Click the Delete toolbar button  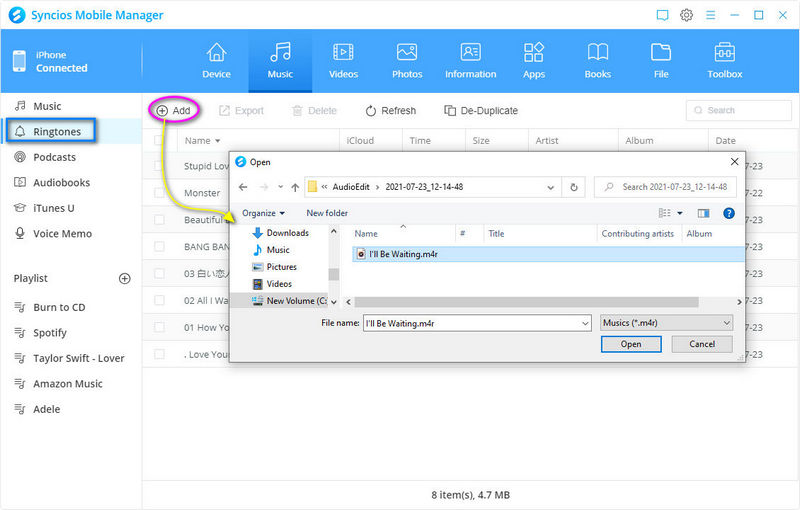[314, 111]
